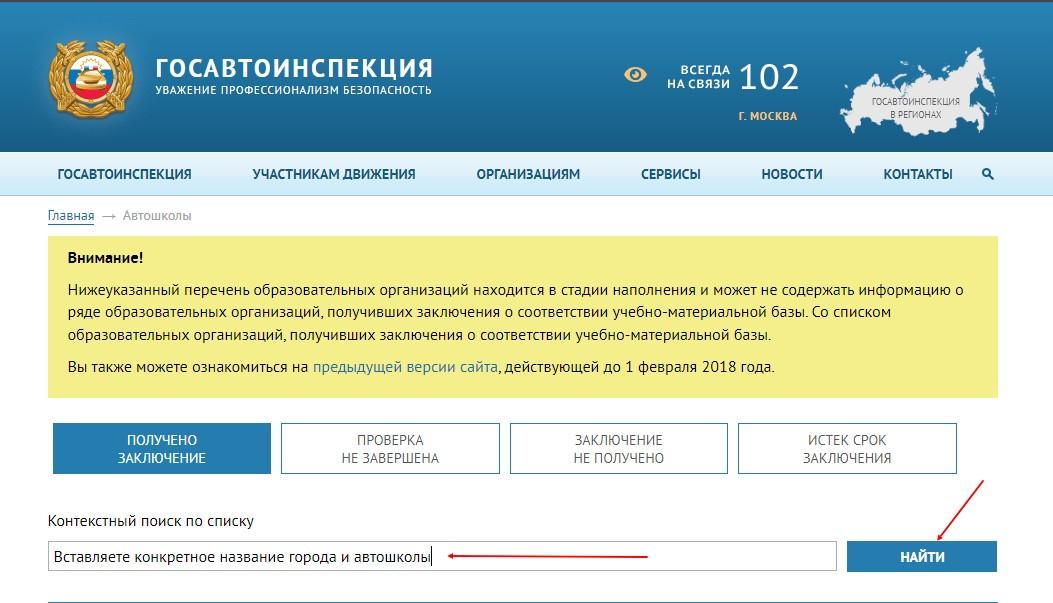The height and width of the screenshot is (603, 1053).
Task: Open the УЧАСТНИКАМ ДВИЖЕНИЯ menu
Action: [333, 174]
